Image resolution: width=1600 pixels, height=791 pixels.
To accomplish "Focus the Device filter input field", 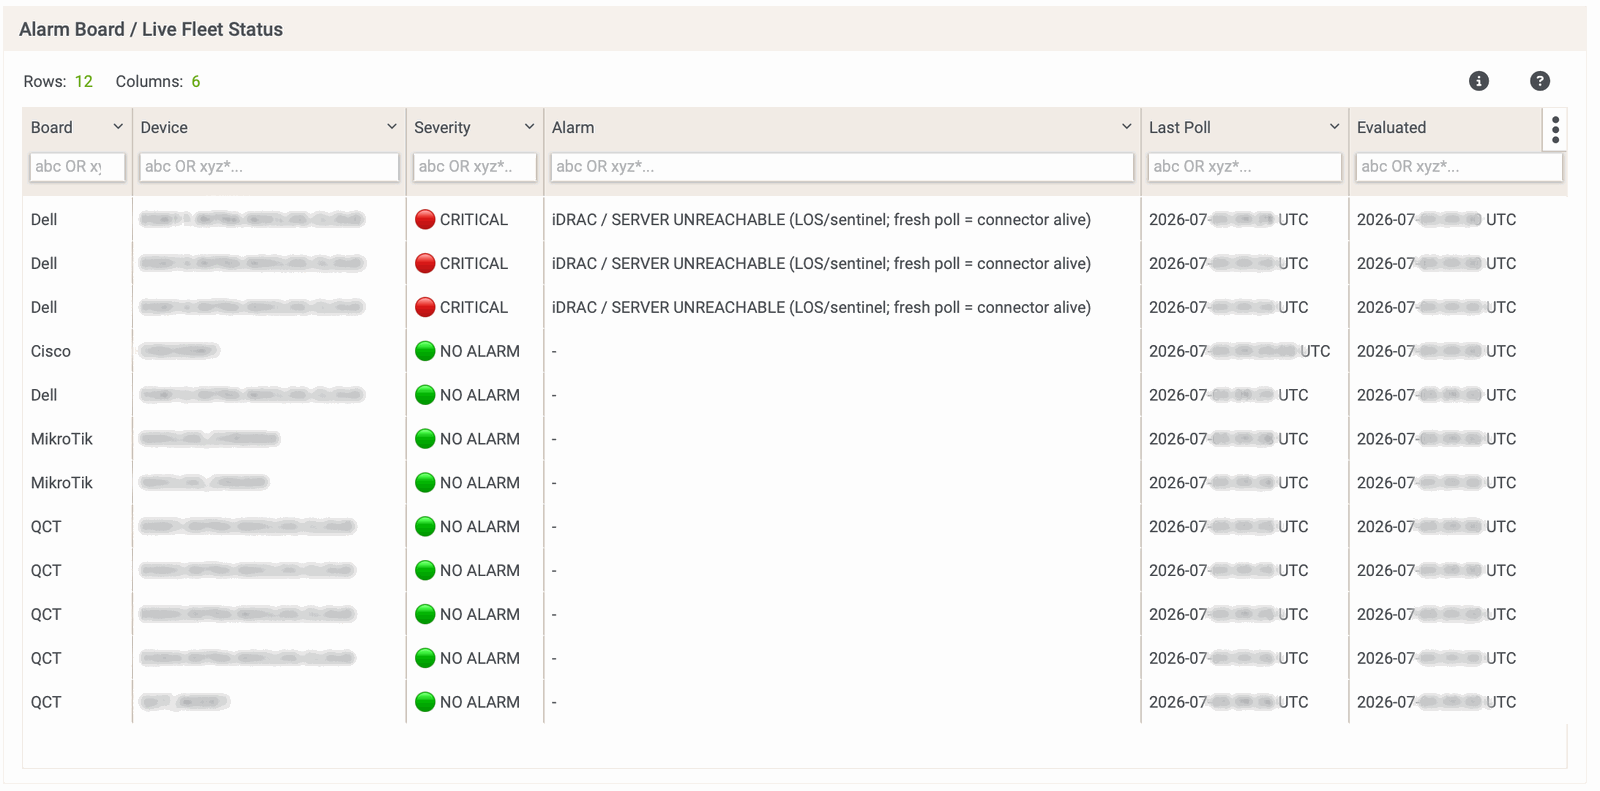I will coord(269,167).
